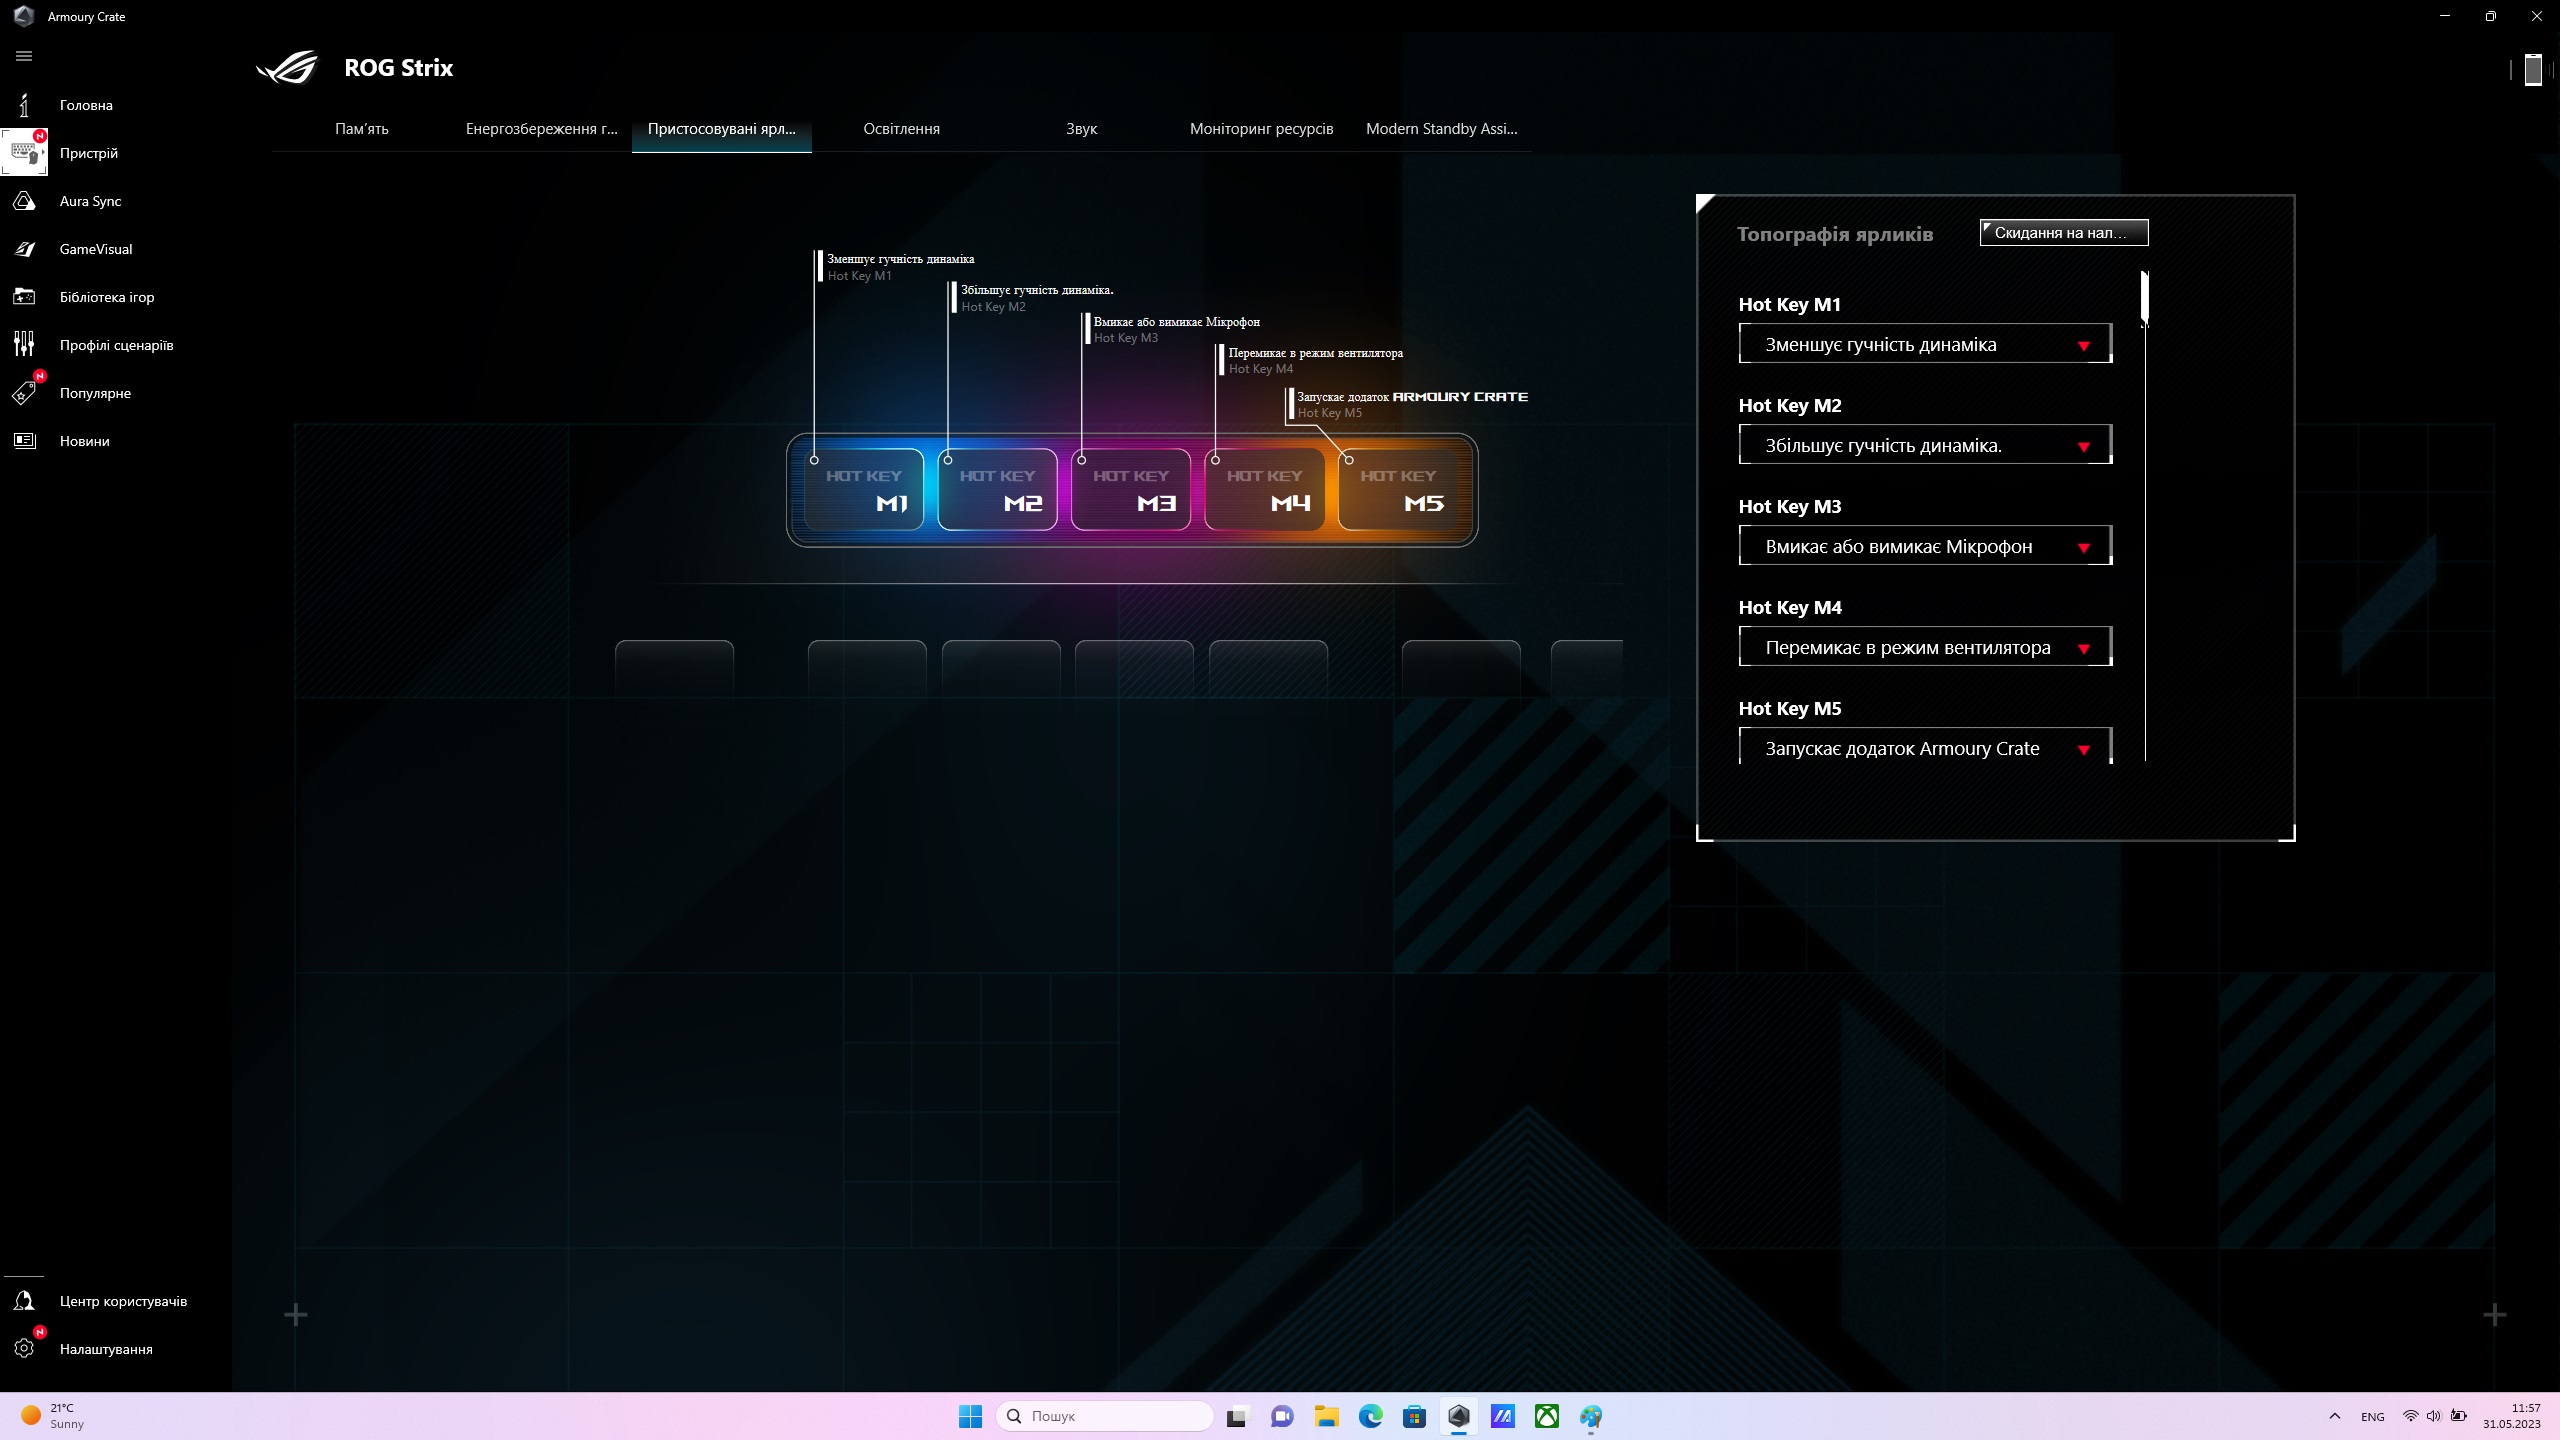Open the Hot Key M2 function dropdown

point(1926,446)
